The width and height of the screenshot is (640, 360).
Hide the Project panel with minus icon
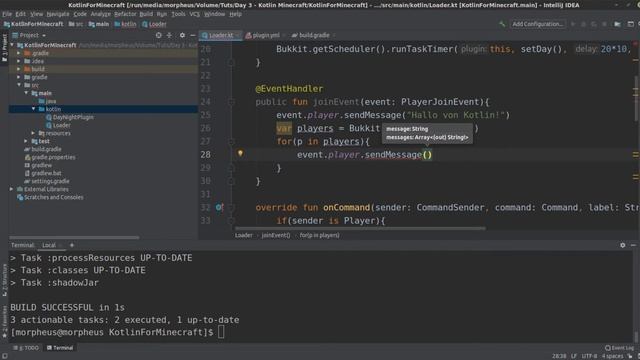(x=193, y=36)
